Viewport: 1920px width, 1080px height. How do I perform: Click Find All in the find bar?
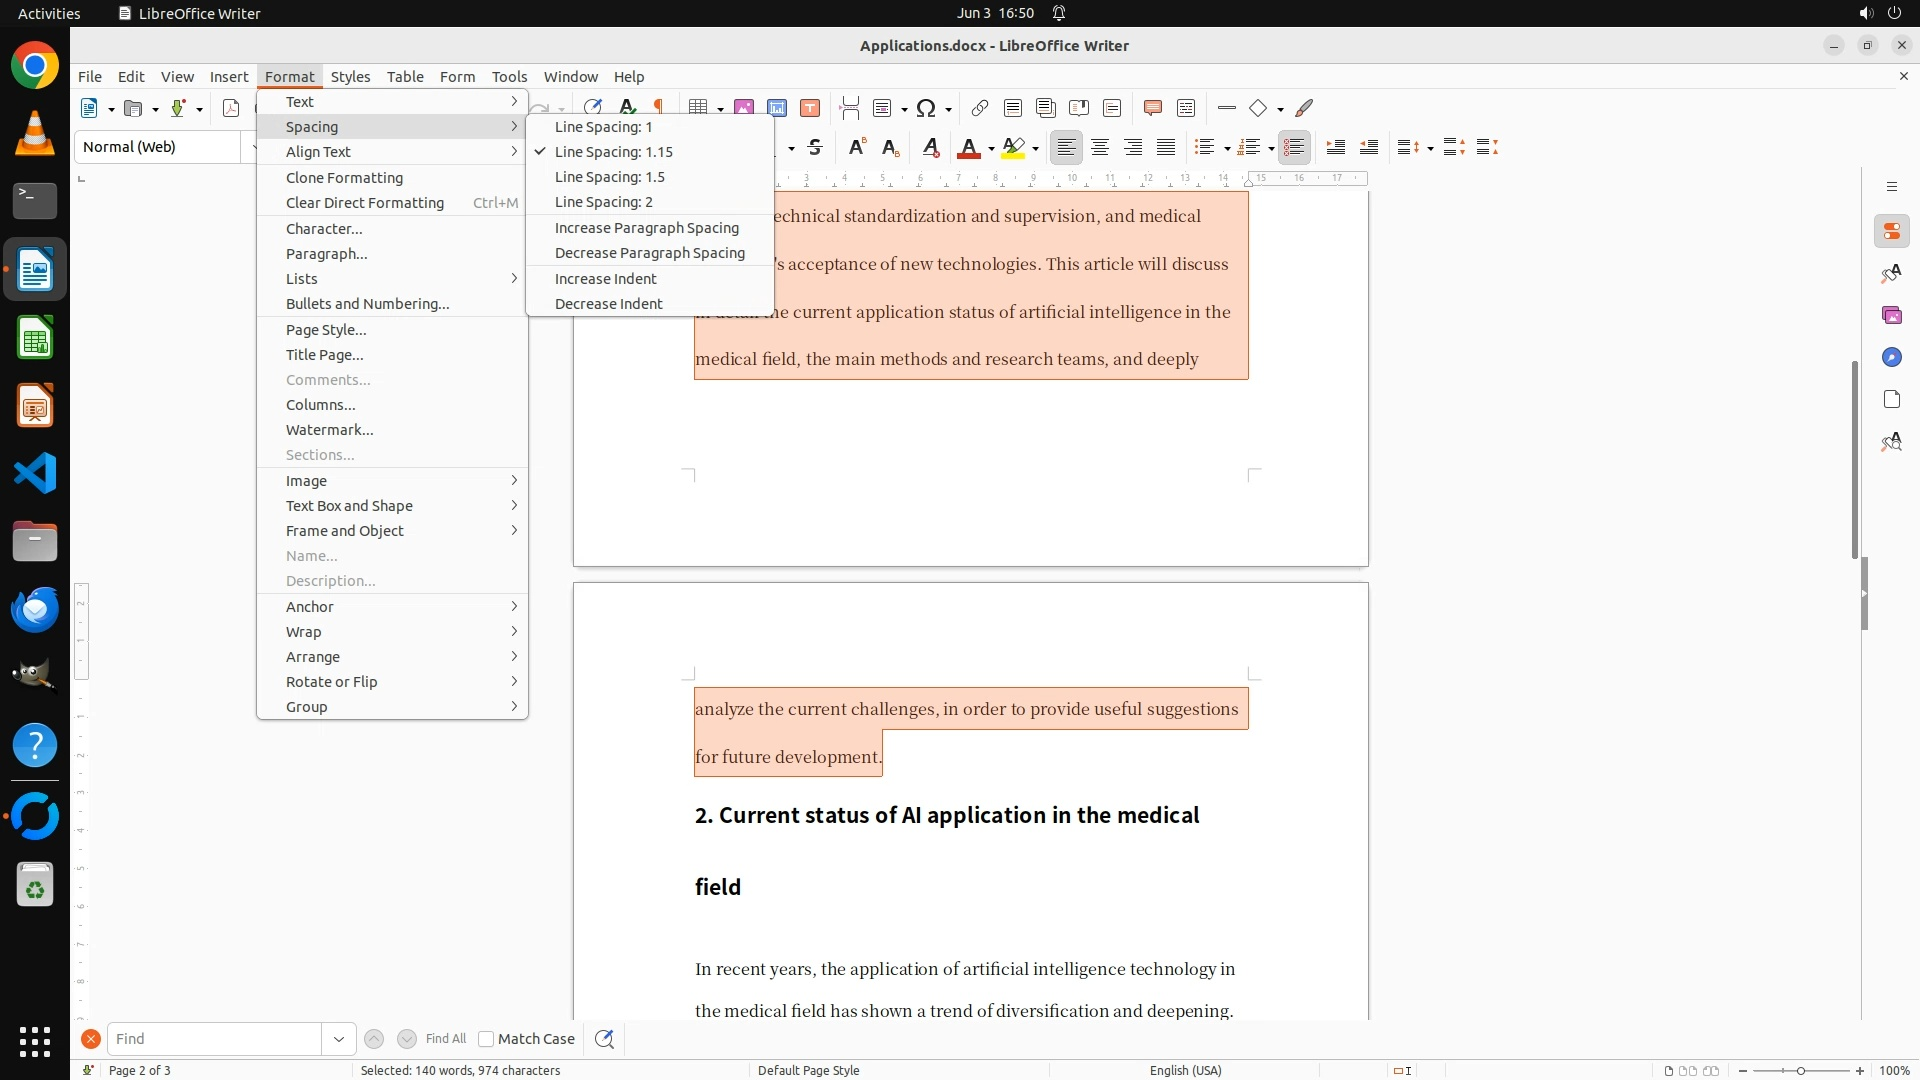click(445, 1039)
